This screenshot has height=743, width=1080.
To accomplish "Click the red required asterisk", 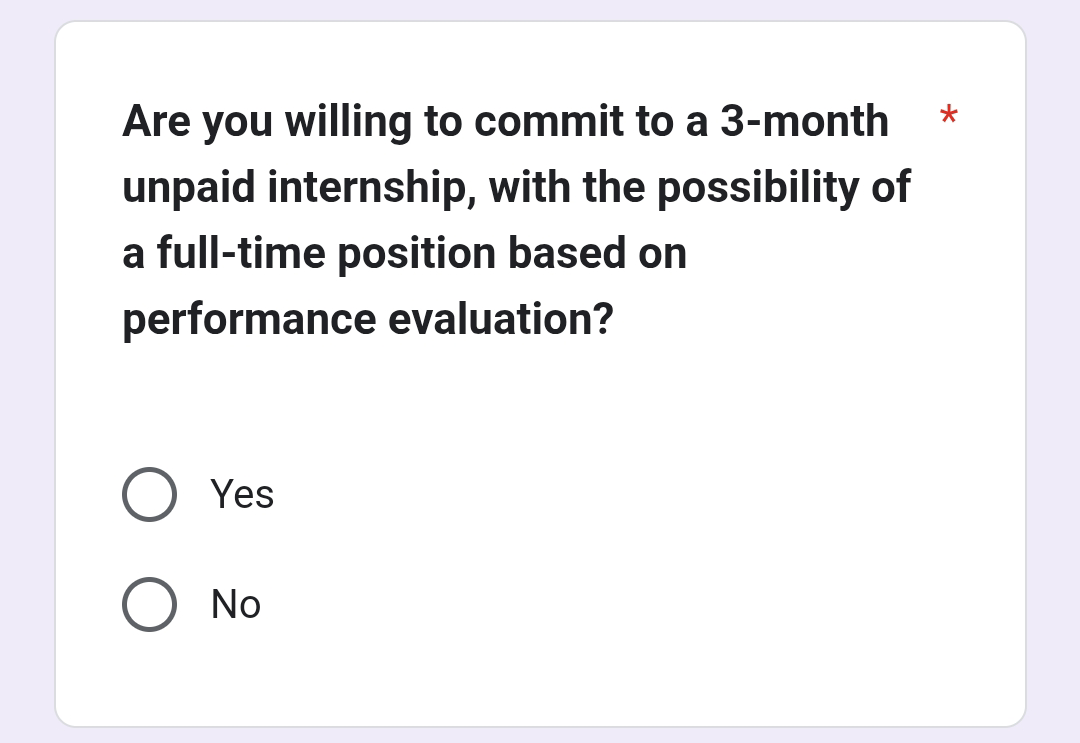I will click(x=949, y=117).
